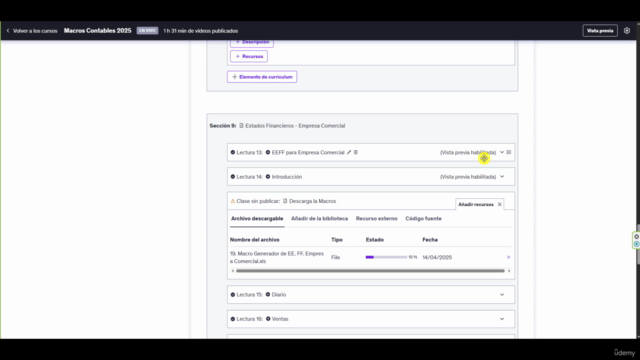The image size is (640, 360).
Task: Click scrollbar left arrow in file table
Action: click(233, 271)
